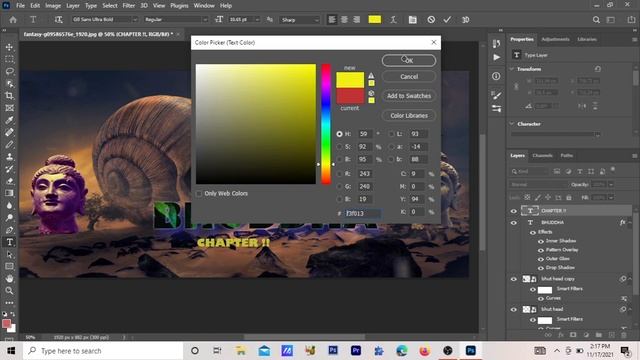Open the font size dropdown
Screen dimensions: 640x360
pyautogui.click(x=257, y=20)
